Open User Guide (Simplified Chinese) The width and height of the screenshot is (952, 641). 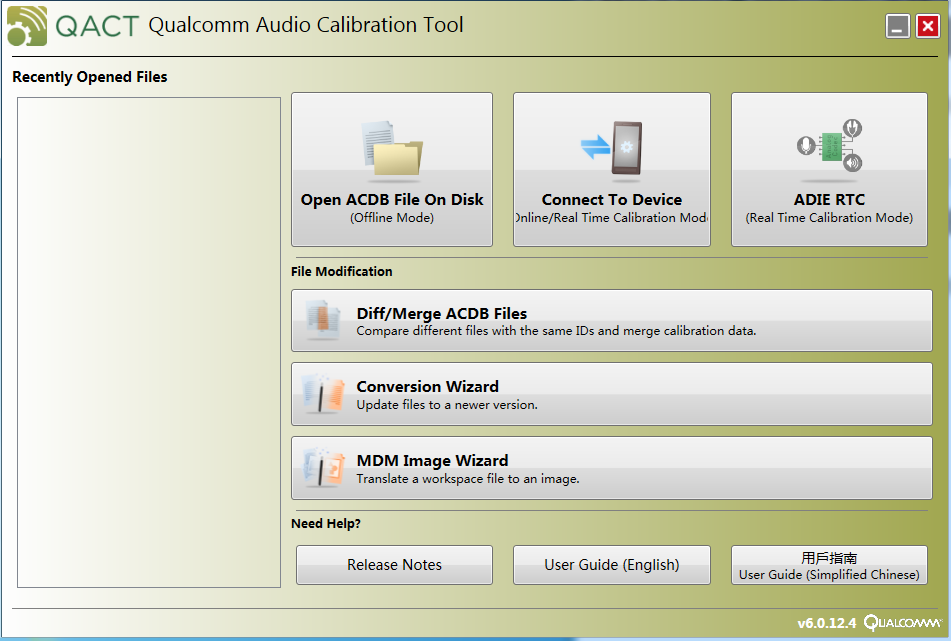click(x=829, y=565)
